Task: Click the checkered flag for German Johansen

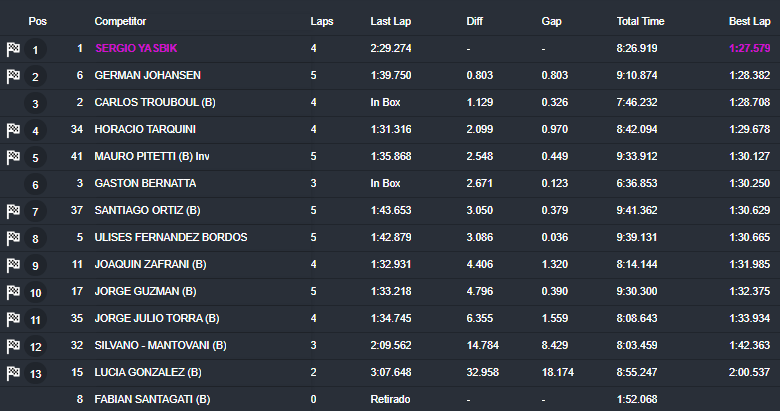Action: coord(13,75)
